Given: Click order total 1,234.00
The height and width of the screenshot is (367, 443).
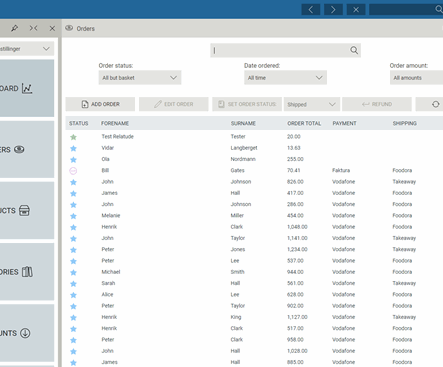Looking at the screenshot, I should pyautogui.click(x=297, y=249).
